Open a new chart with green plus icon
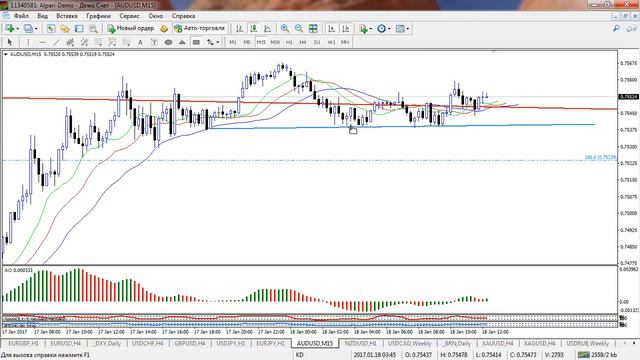The height and width of the screenshot is (360, 640). point(9,29)
